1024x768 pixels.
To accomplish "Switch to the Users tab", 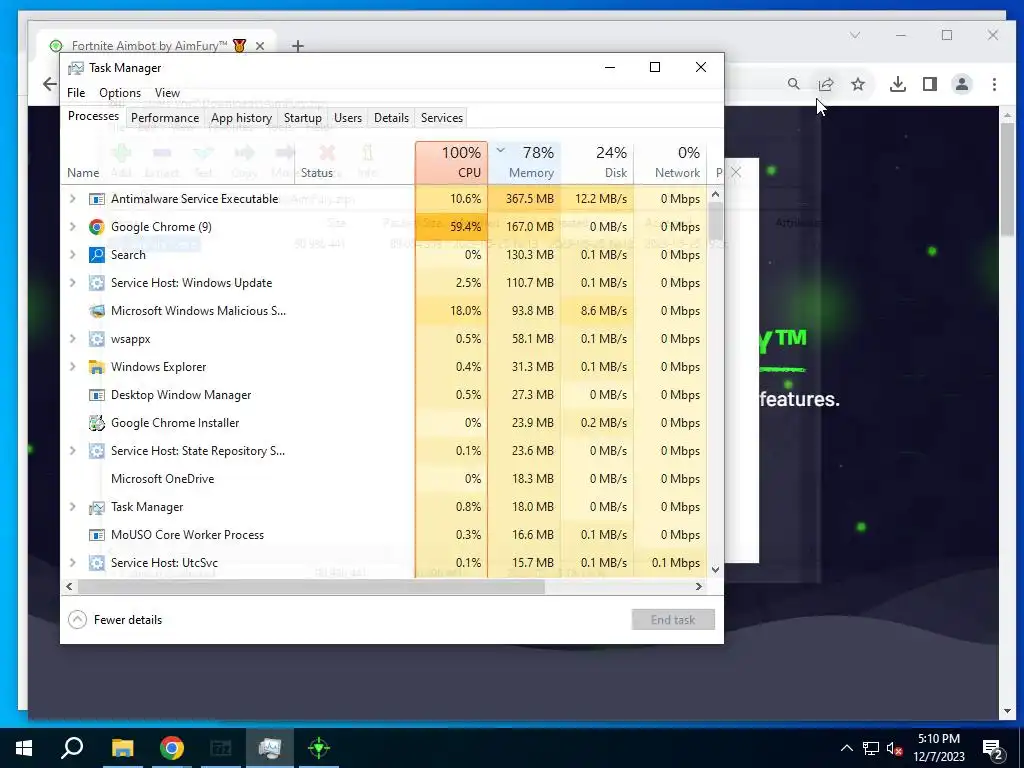I will [x=347, y=118].
